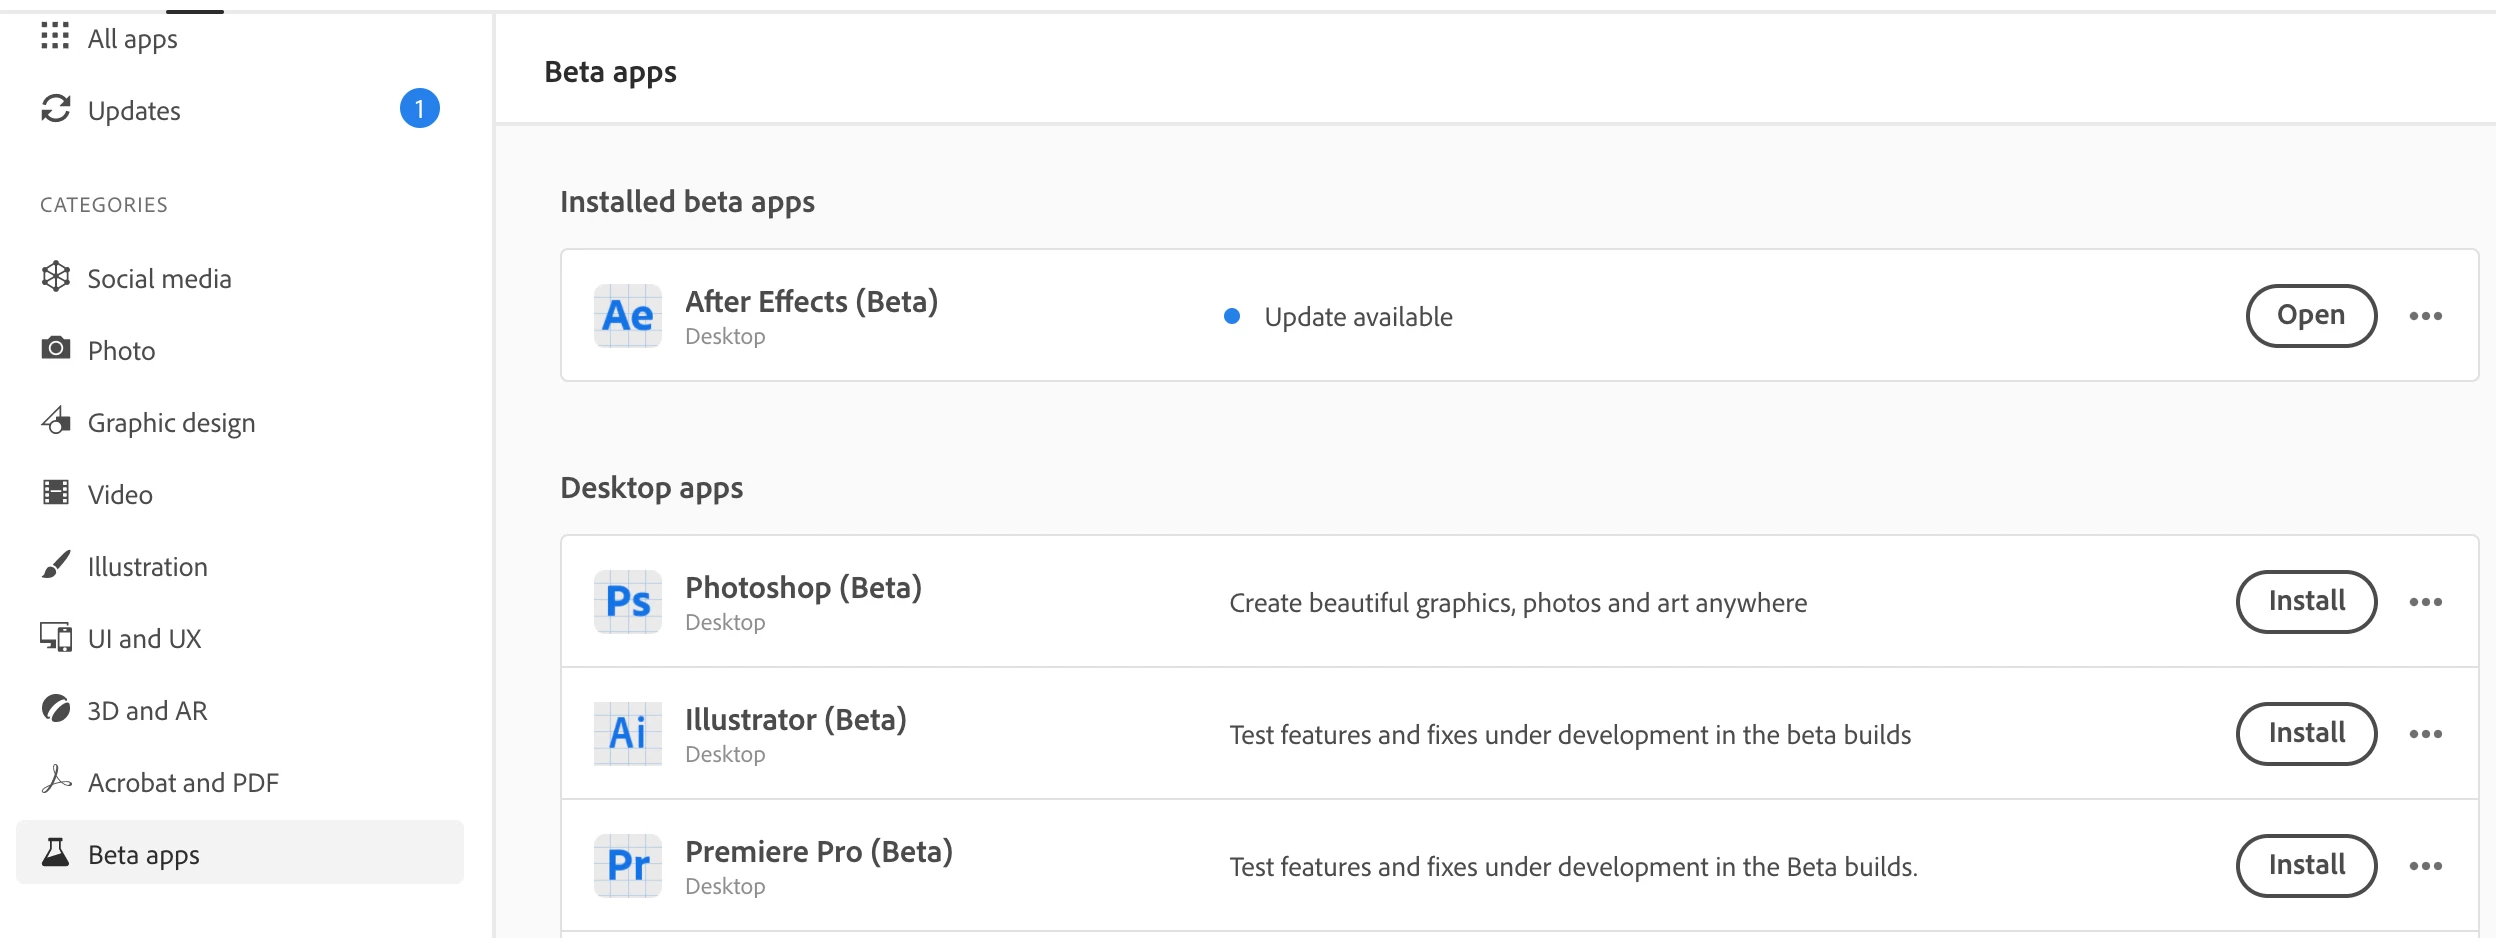
Task: Click the Illustrator (Beta) app icon
Action: pos(628,734)
